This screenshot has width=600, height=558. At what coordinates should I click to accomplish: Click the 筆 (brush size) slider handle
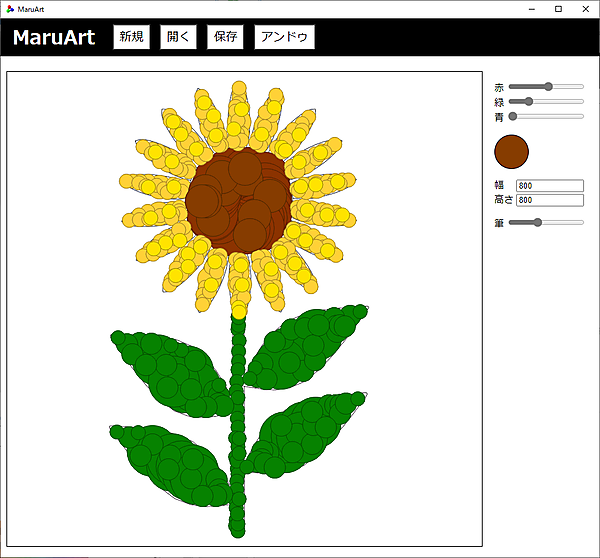point(538,222)
